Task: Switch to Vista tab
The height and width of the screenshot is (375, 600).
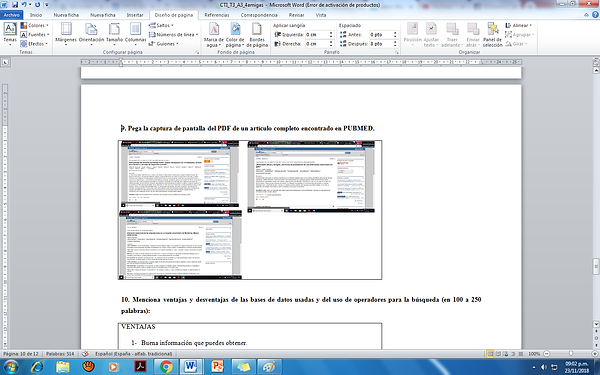Action: (x=321, y=15)
